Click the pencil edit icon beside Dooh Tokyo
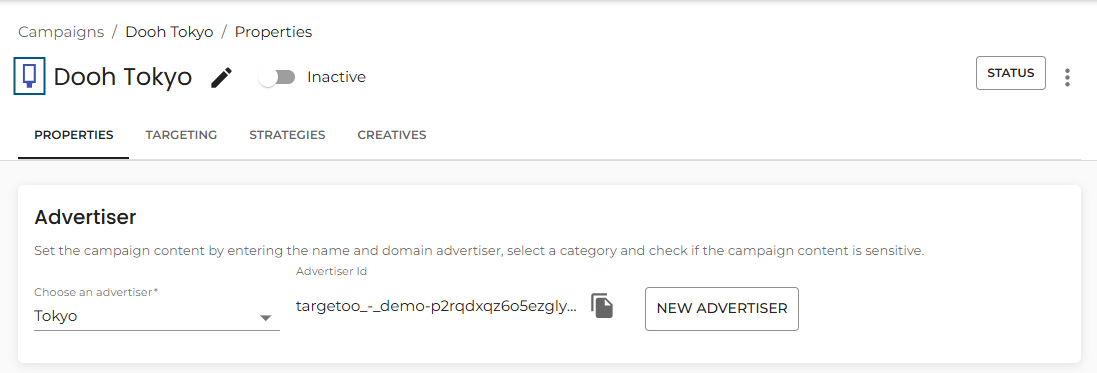Image resolution: width=1097 pixels, height=373 pixels. (222, 78)
